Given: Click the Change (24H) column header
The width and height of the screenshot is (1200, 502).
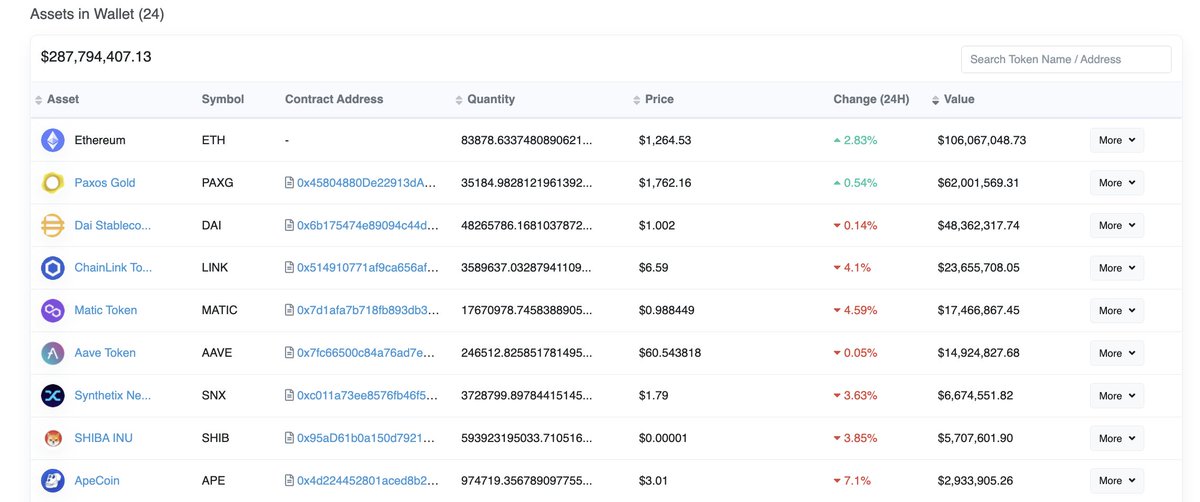Looking at the screenshot, I should click(871, 99).
